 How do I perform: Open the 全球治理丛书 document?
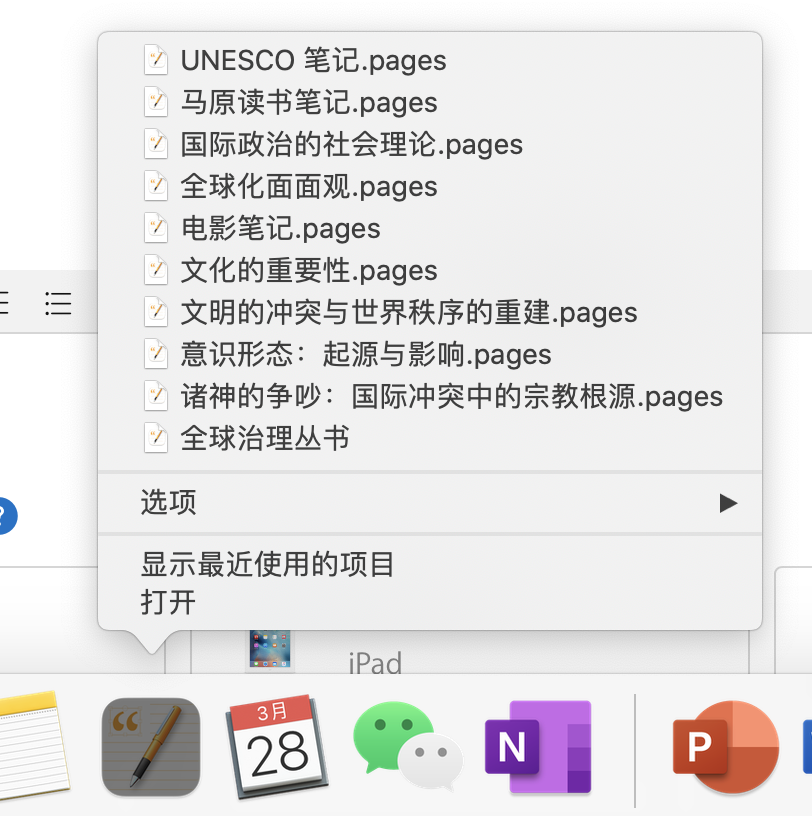click(x=430, y=438)
